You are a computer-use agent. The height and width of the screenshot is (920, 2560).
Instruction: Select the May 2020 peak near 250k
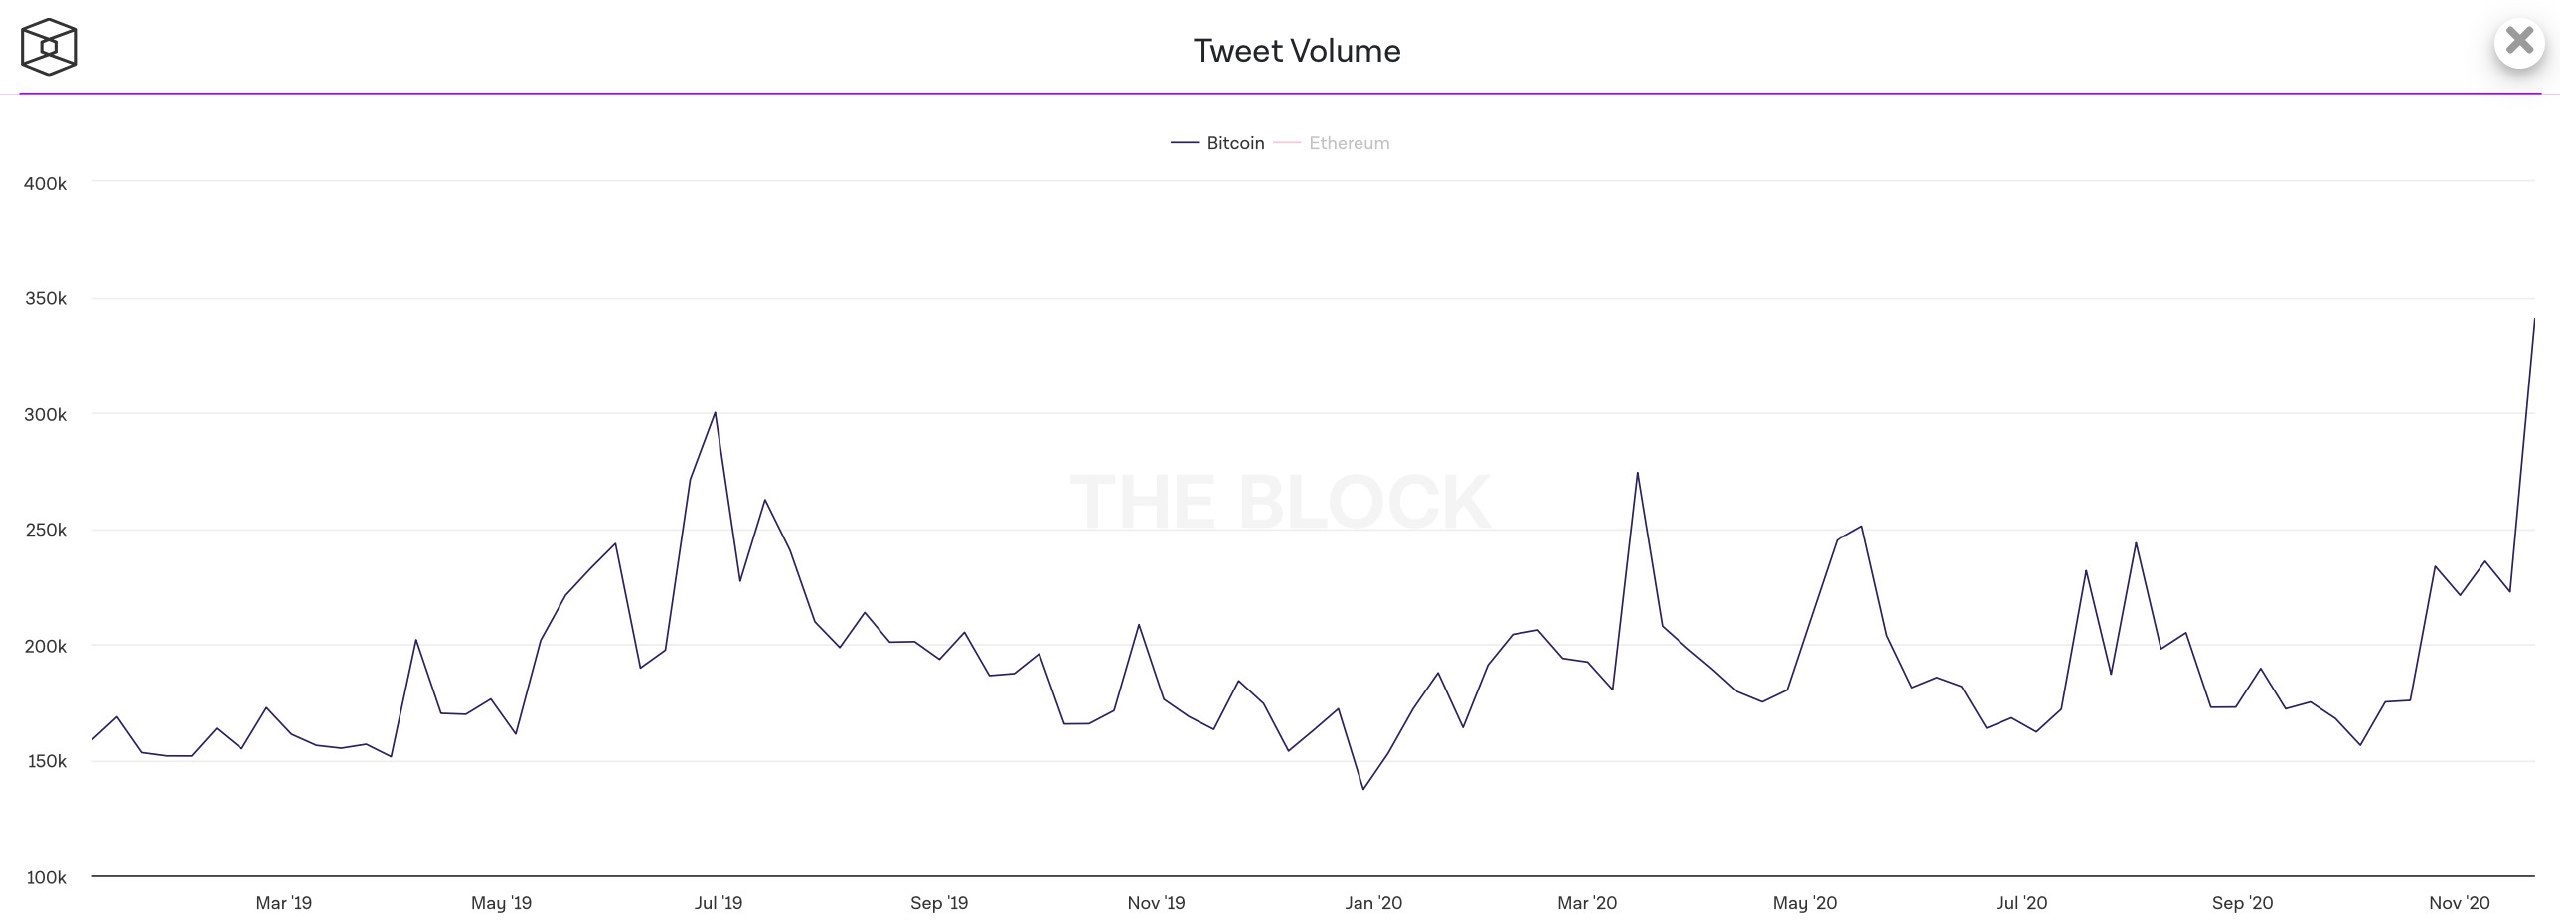coord(1860,527)
